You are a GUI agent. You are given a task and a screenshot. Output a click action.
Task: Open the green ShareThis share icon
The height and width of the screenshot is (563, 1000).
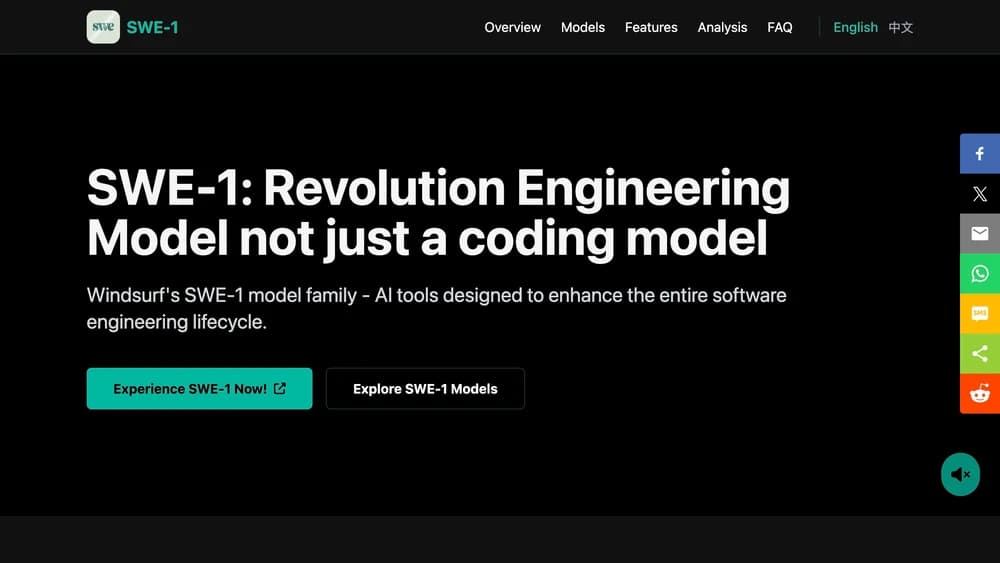point(980,353)
